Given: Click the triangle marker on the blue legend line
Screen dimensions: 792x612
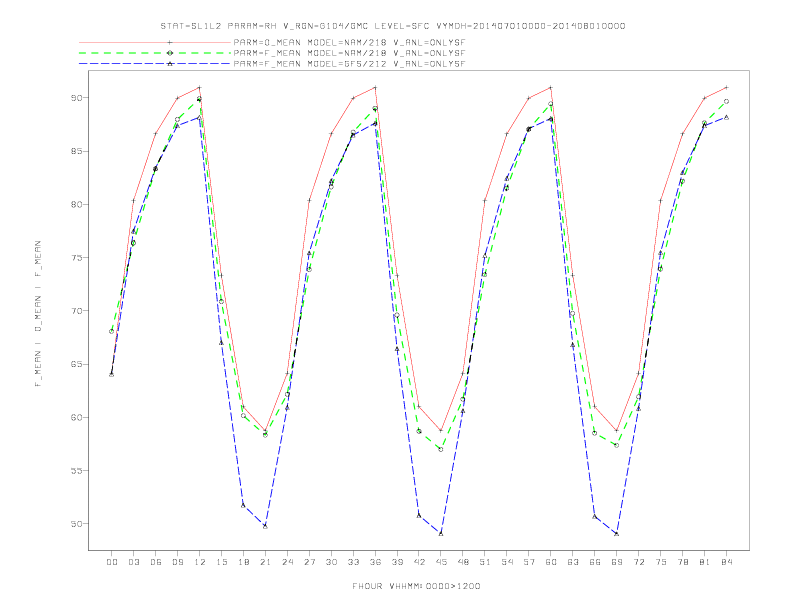Looking at the screenshot, I should click(170, 64).
